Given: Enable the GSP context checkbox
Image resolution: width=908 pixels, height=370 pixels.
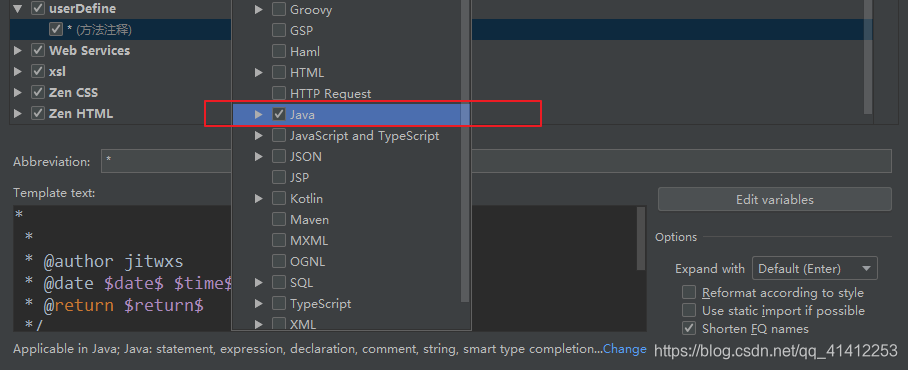Looking at the screenshot, I should tap(279, 30).
